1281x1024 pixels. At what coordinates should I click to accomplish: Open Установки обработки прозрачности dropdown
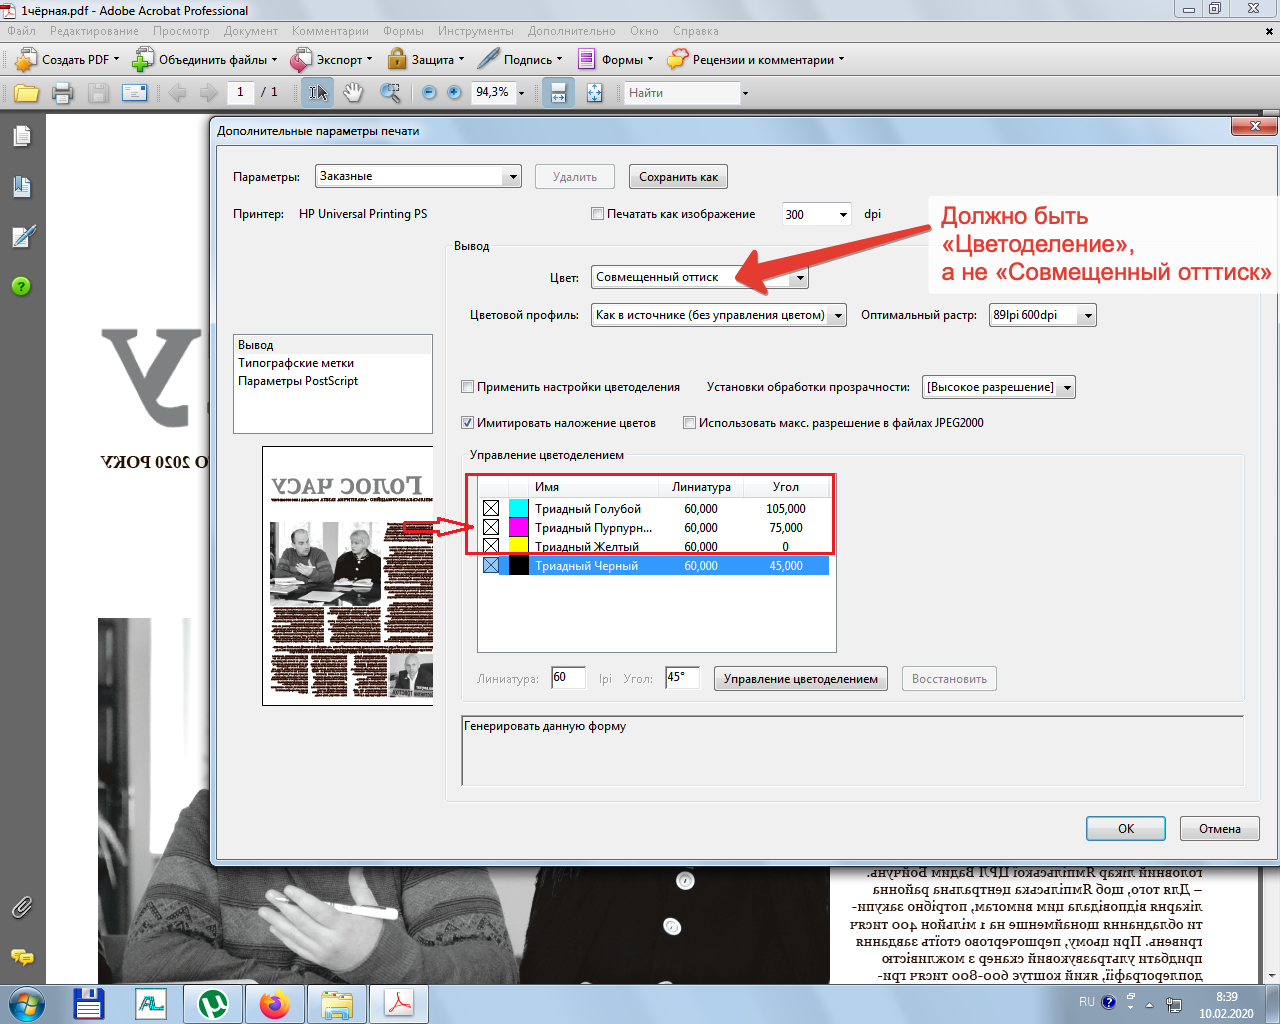pyautogui.click(x=999, y=387)
